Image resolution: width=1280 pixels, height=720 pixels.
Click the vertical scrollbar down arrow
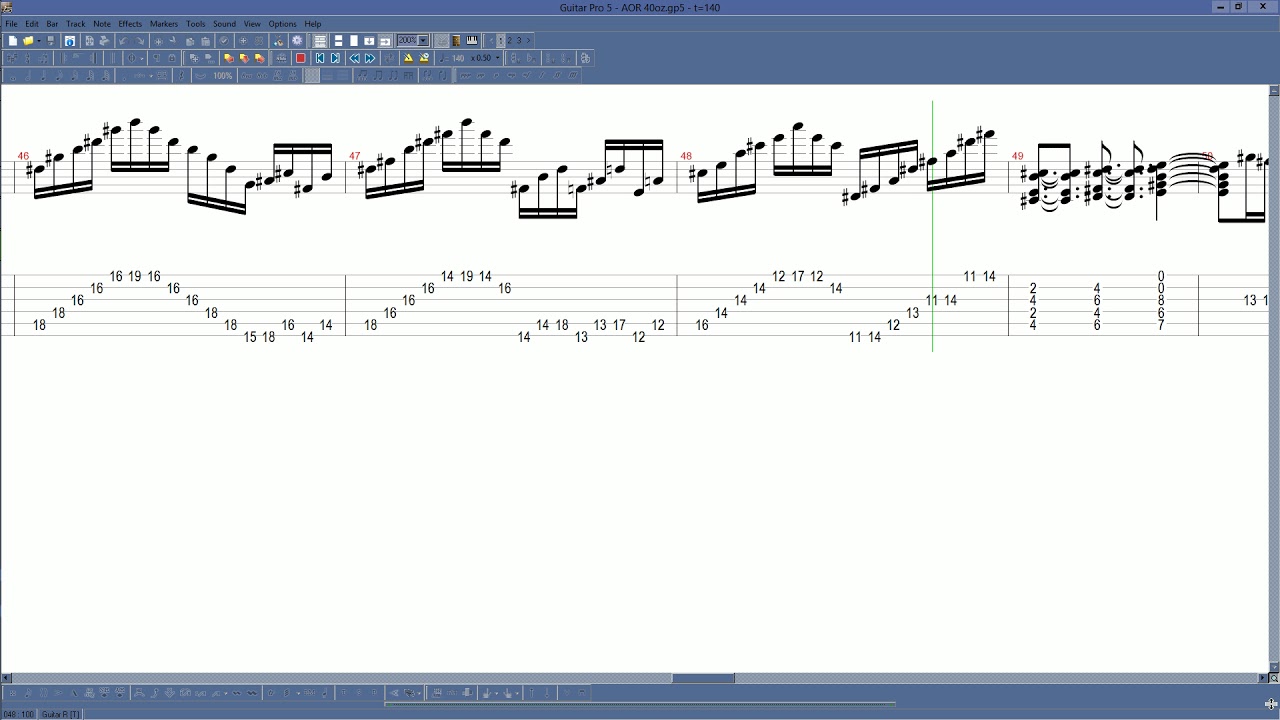1274,667
